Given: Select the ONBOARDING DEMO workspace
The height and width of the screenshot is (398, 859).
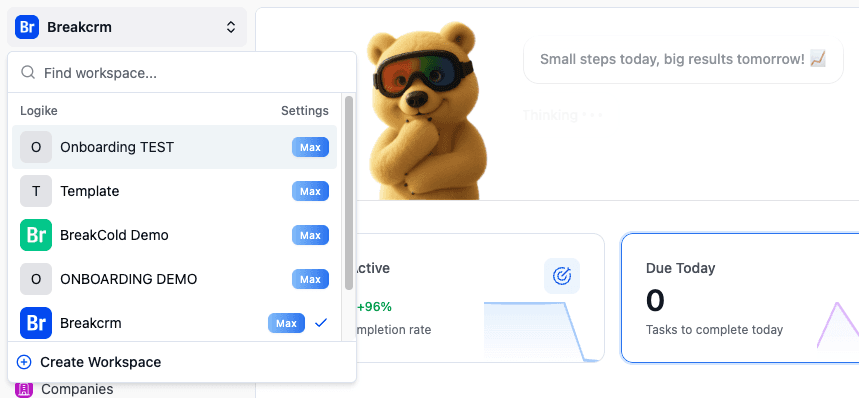Looking at the screenshot, I should (x=174, y=279).
